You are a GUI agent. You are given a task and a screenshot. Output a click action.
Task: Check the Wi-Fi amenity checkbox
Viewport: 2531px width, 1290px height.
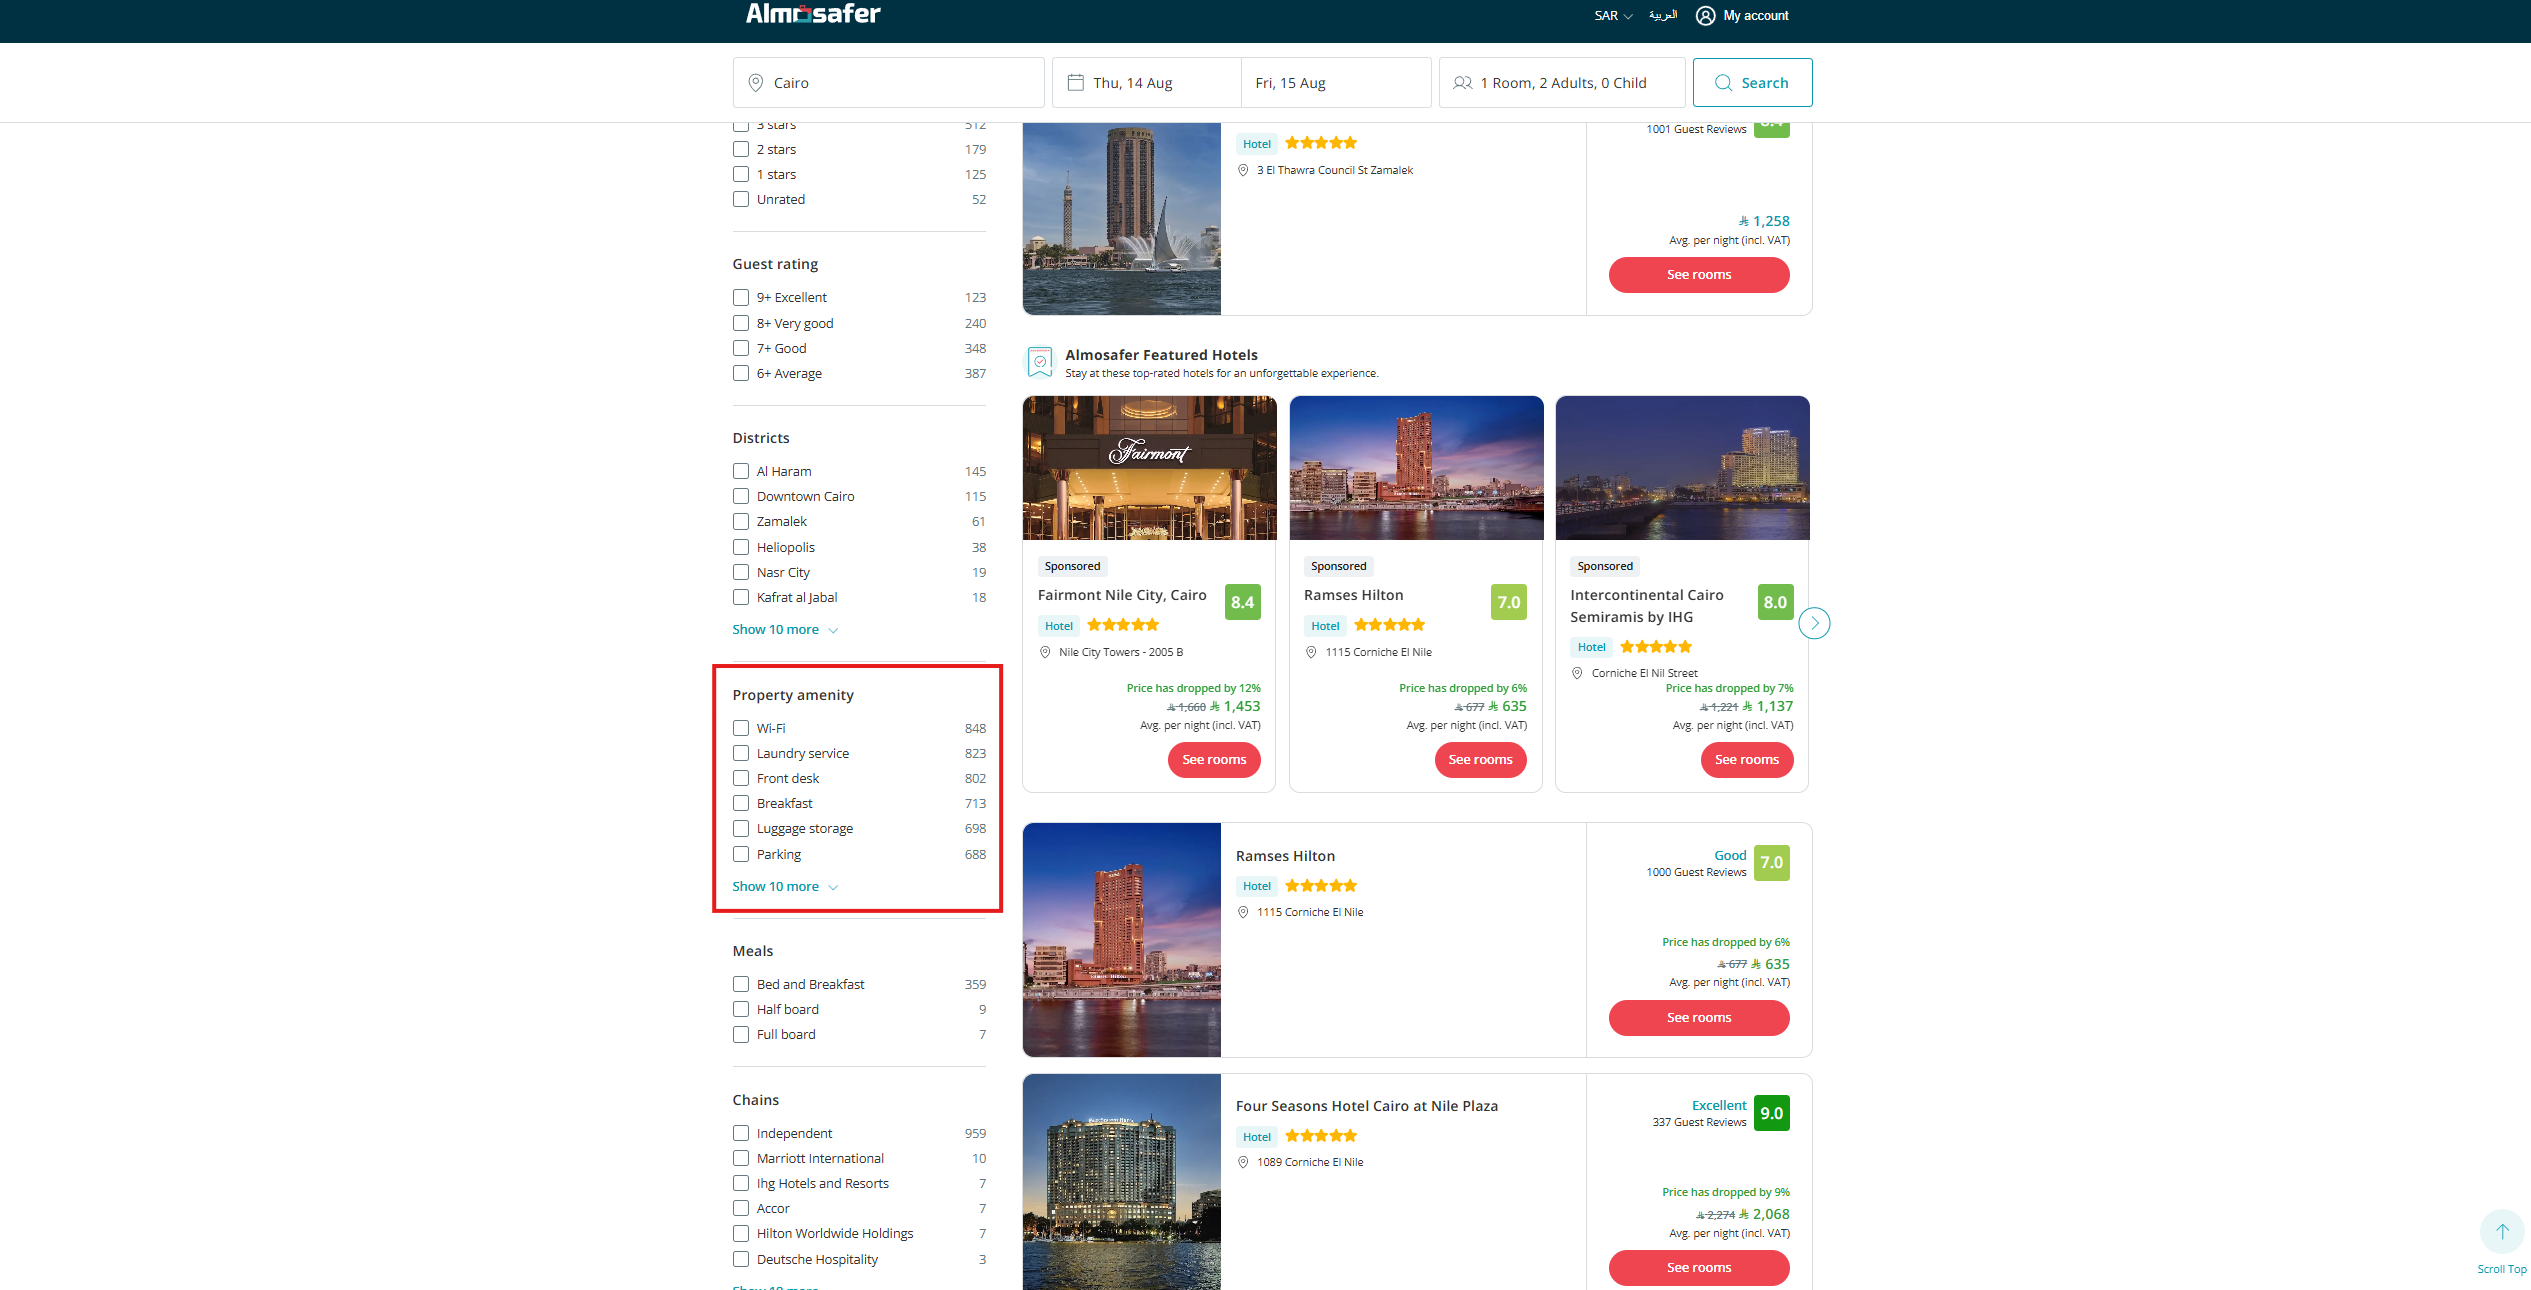tap(741, 728)
